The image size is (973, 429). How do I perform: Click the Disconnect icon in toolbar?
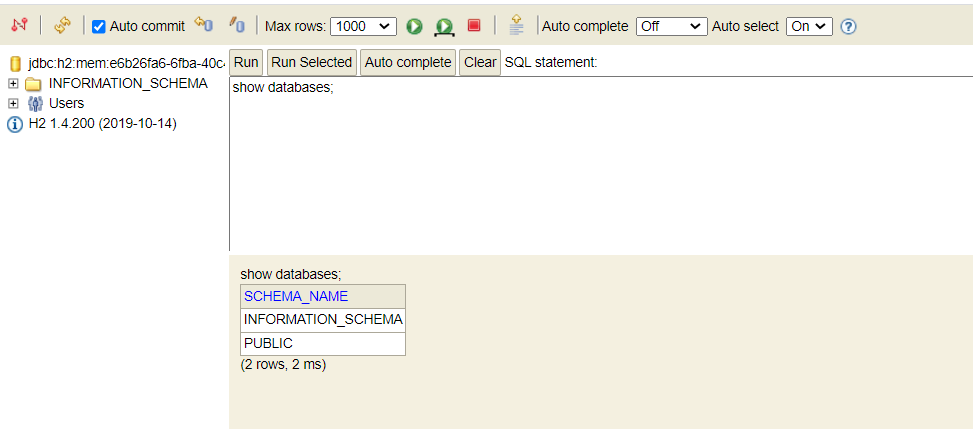coord(20,25)
